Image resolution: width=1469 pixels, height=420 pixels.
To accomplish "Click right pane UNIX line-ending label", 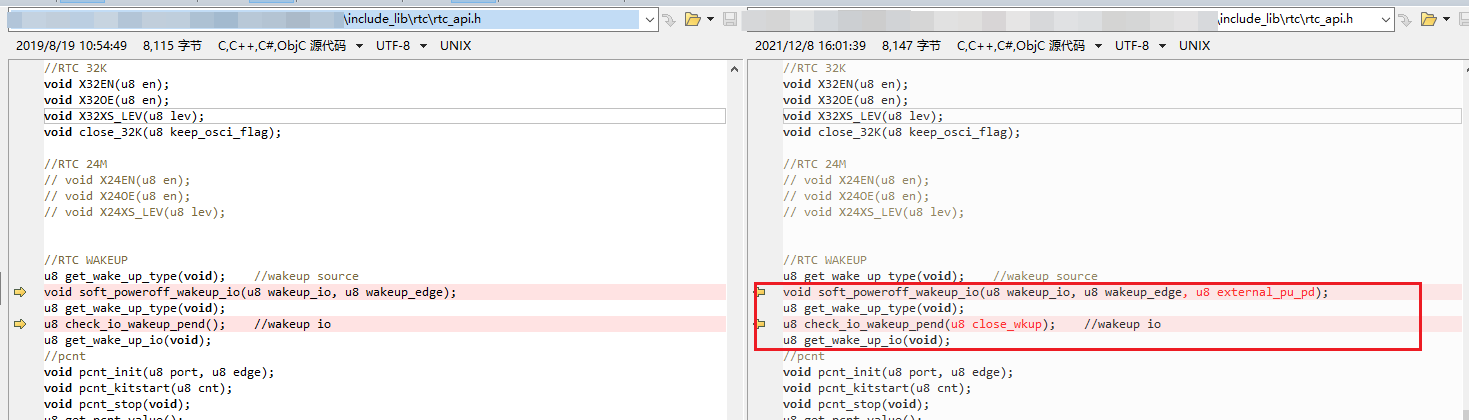I will [x=1194, y=45].
